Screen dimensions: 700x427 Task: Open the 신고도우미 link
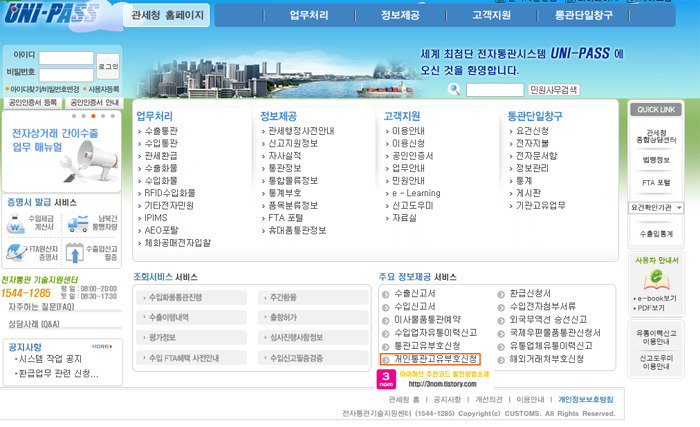click(x=412, y=205)
